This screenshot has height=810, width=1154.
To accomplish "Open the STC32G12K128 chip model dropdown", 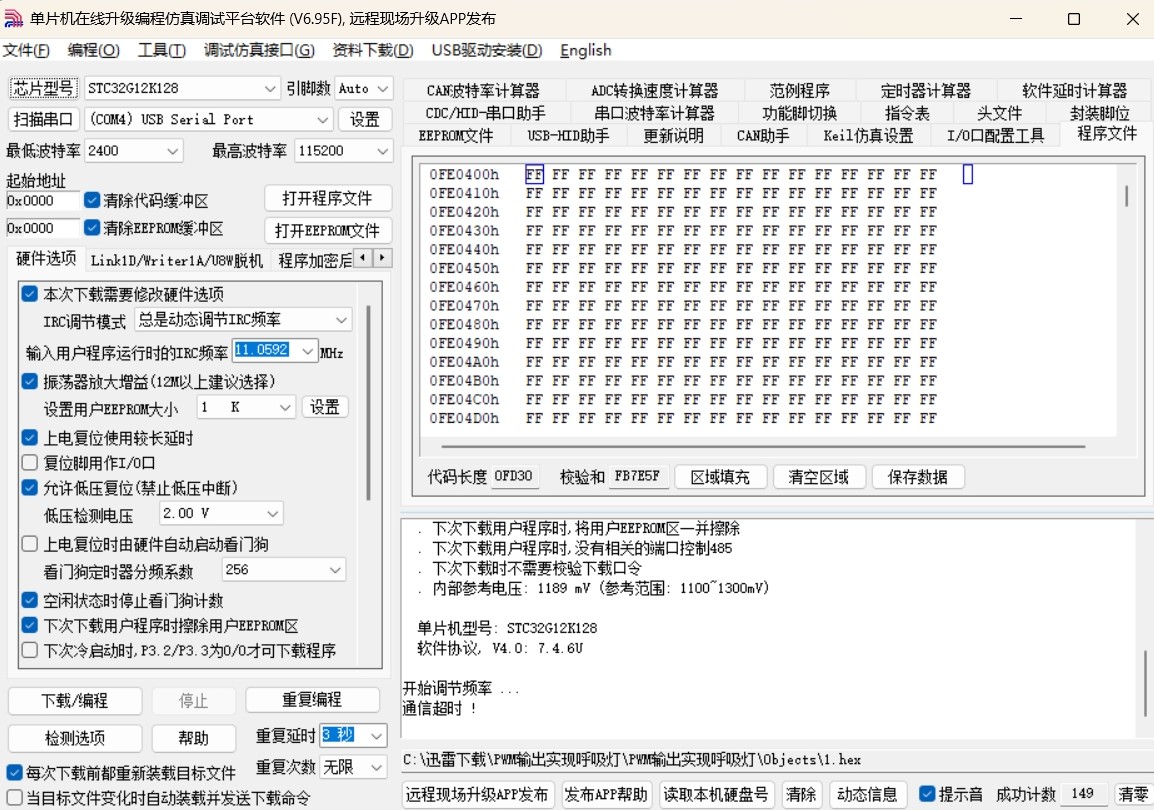I will click(x=182, y=88).
